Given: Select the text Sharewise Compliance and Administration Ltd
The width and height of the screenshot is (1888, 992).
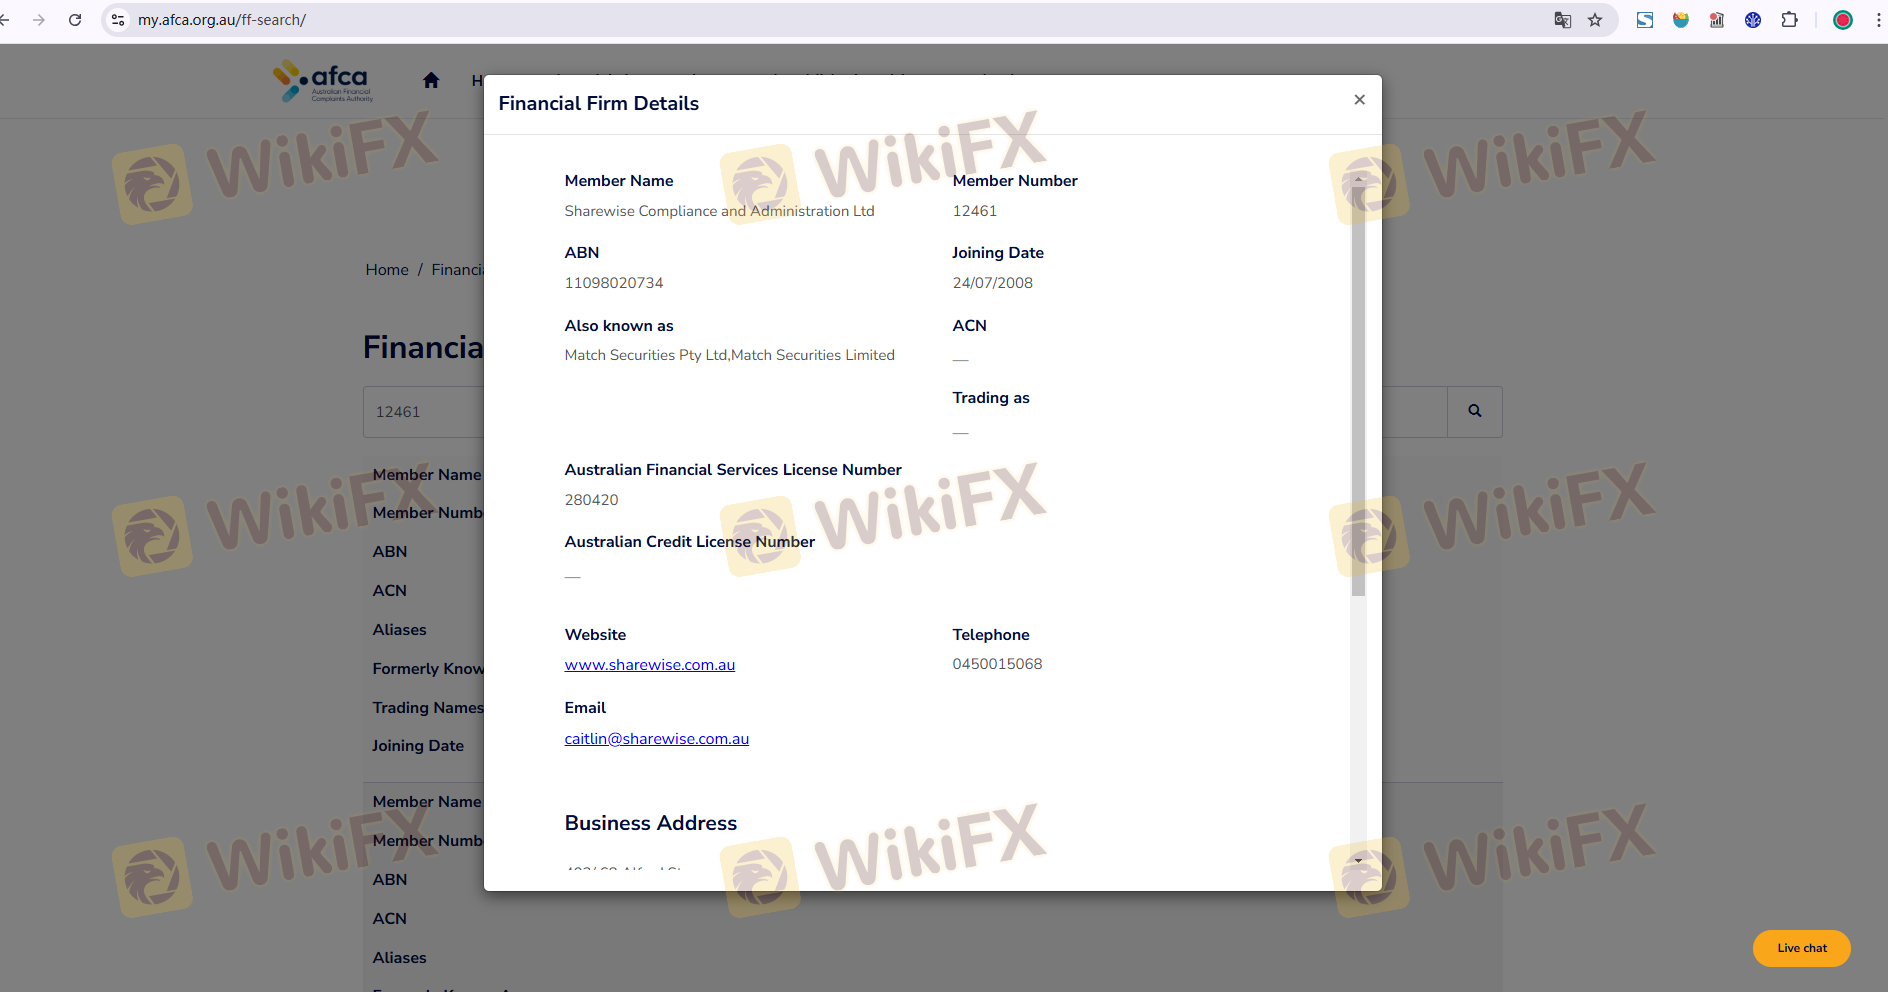Looking at the screenshot, I should [720, 211].
